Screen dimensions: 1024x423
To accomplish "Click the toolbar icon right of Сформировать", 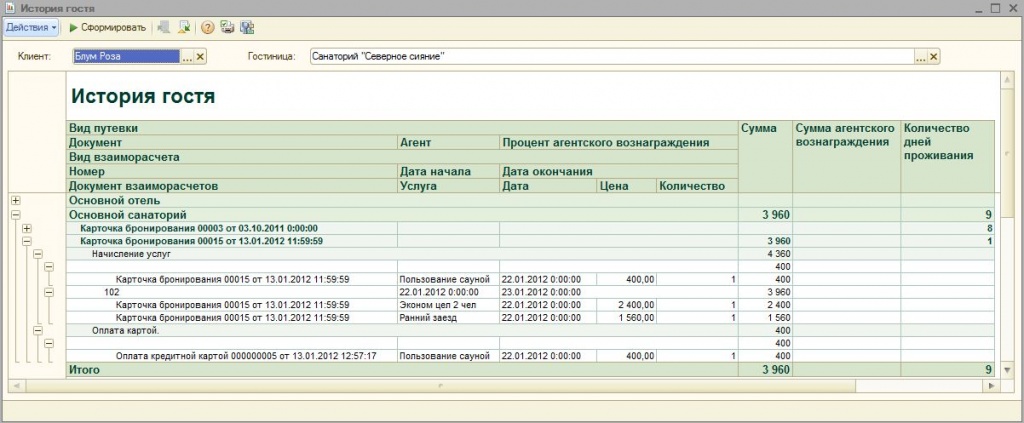I will [x=164, y=27].
